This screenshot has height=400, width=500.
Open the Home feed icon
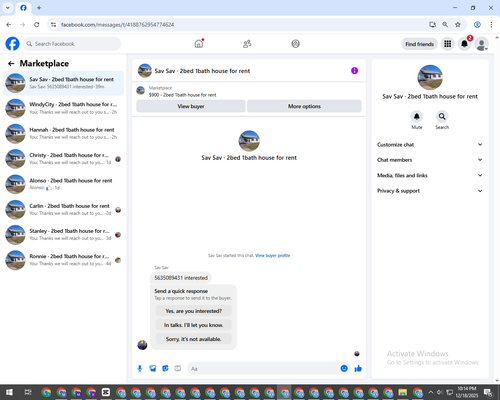coord(199,44)
